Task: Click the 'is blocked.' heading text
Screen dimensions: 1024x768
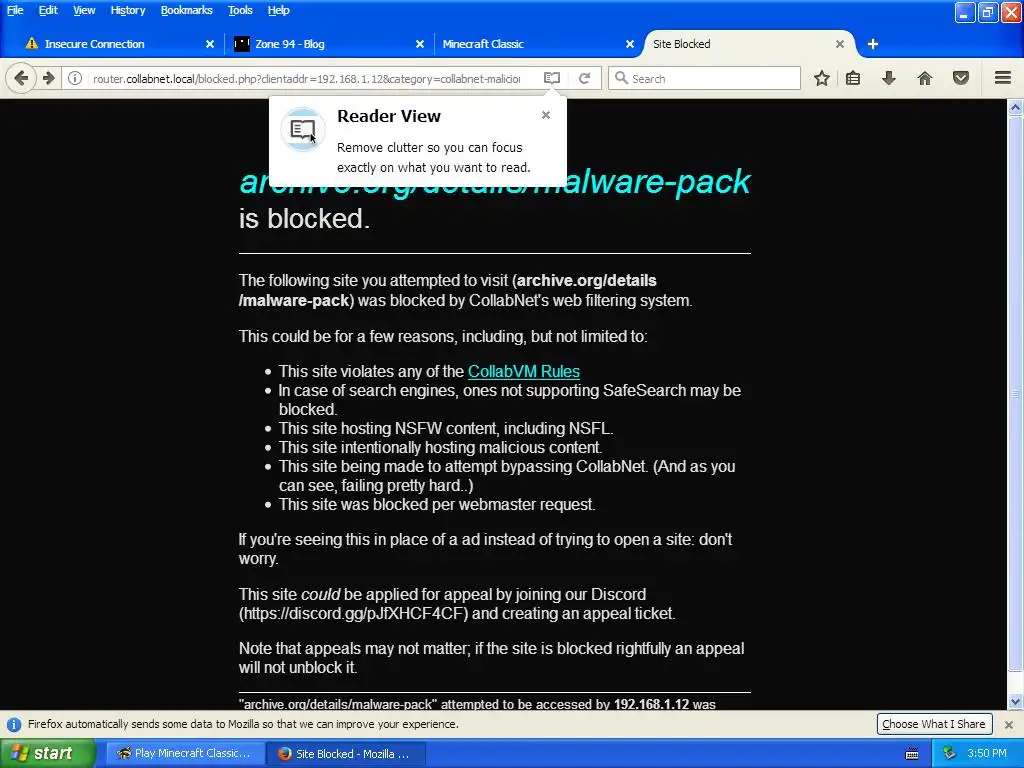Action: pyautogui.click(x=304, y=219)
